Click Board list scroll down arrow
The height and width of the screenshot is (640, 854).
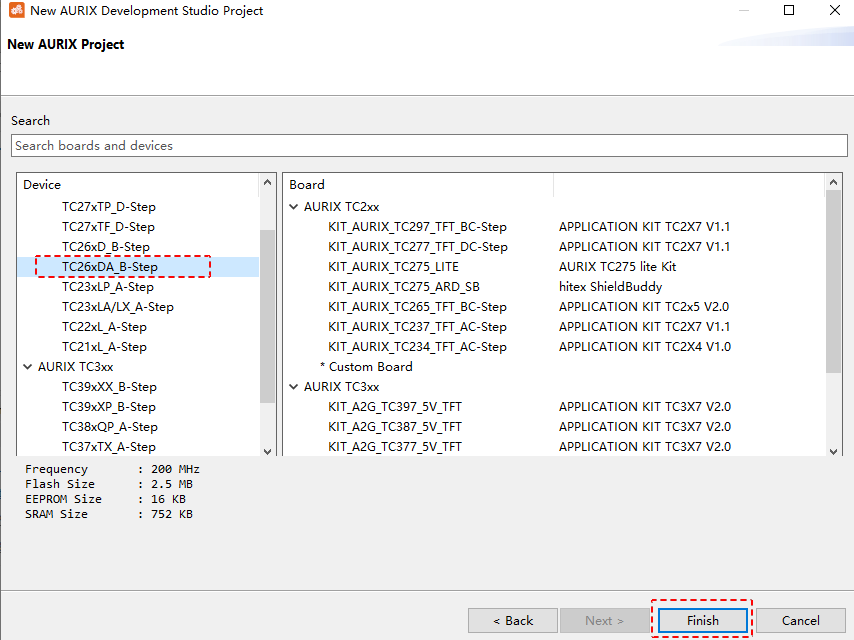833,451
